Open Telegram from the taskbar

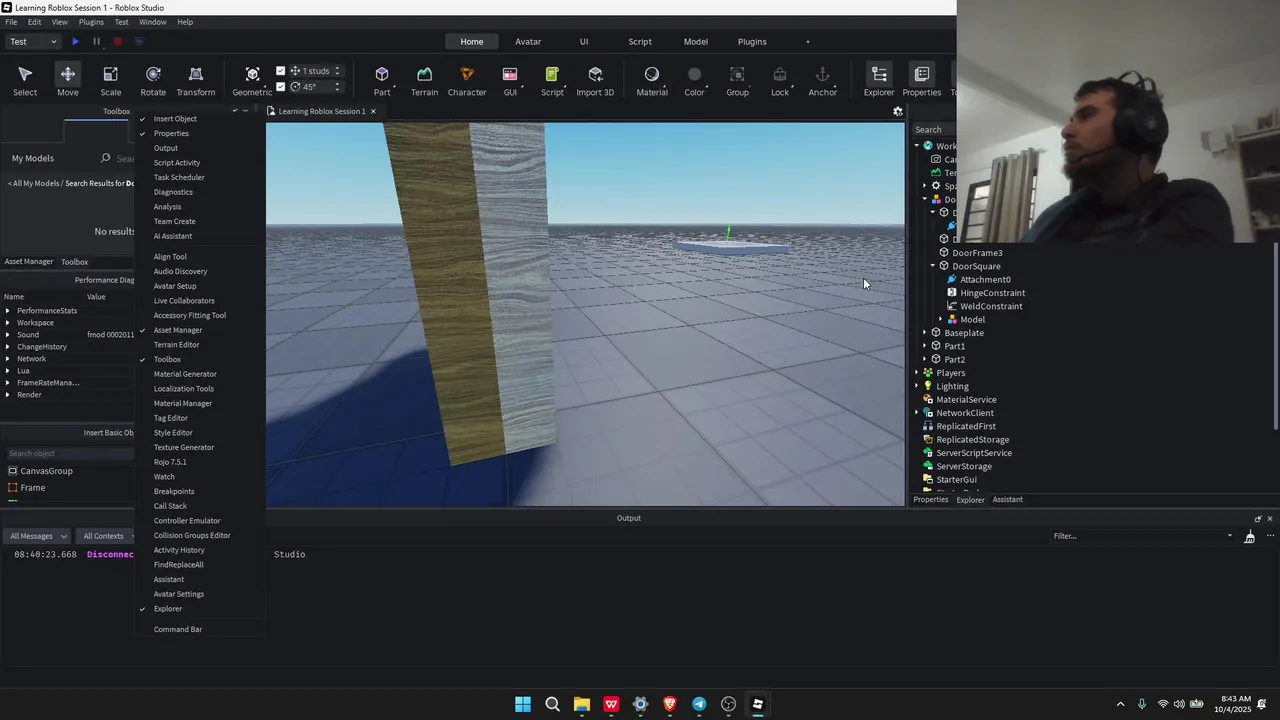(x=699, y=704)
